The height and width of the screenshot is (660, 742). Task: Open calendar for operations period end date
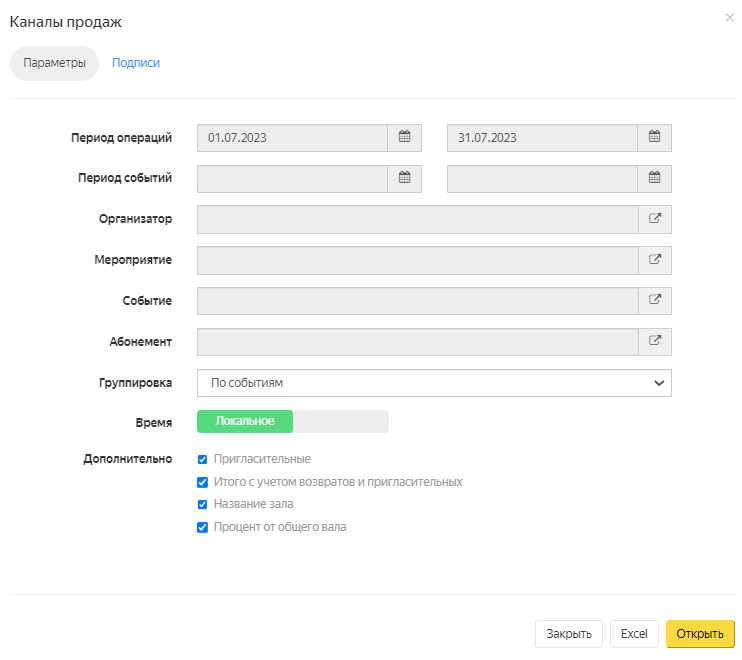coord(654,138)
